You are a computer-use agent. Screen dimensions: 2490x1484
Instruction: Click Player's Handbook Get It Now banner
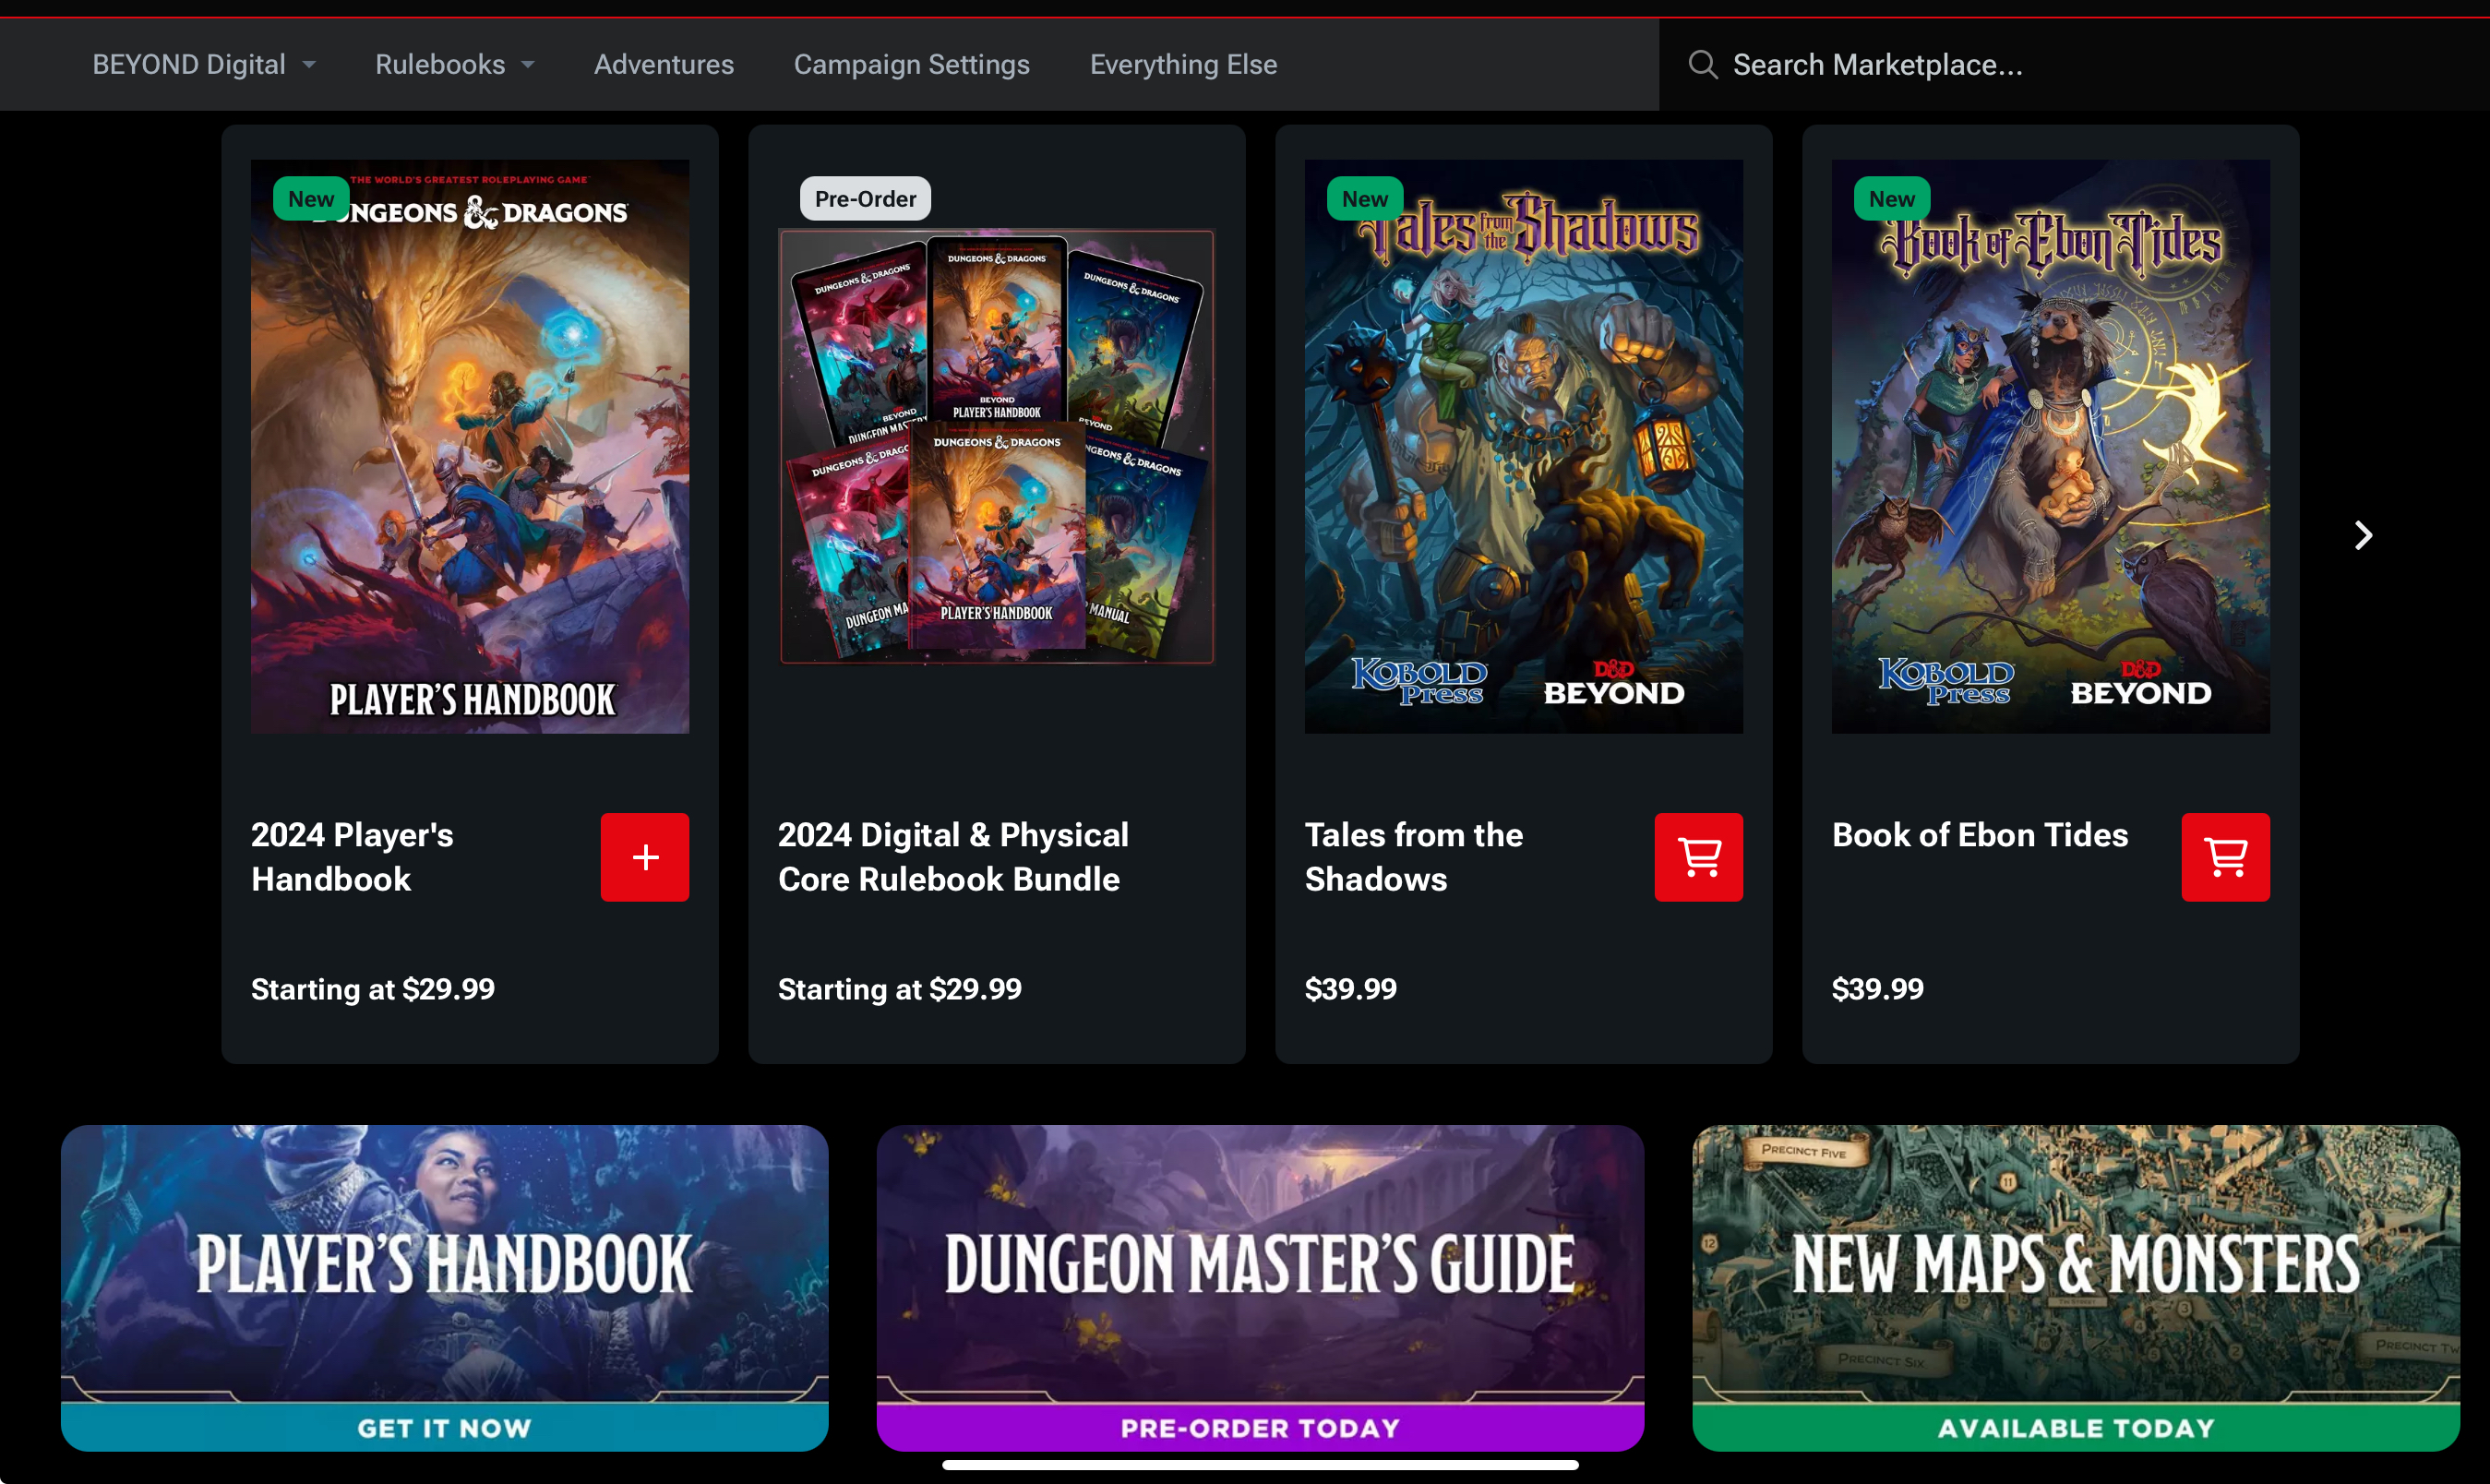(444, 1287)
